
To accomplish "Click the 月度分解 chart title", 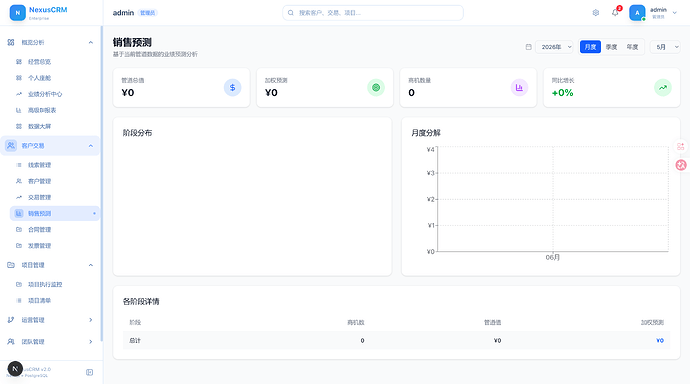I will (426, 133).
